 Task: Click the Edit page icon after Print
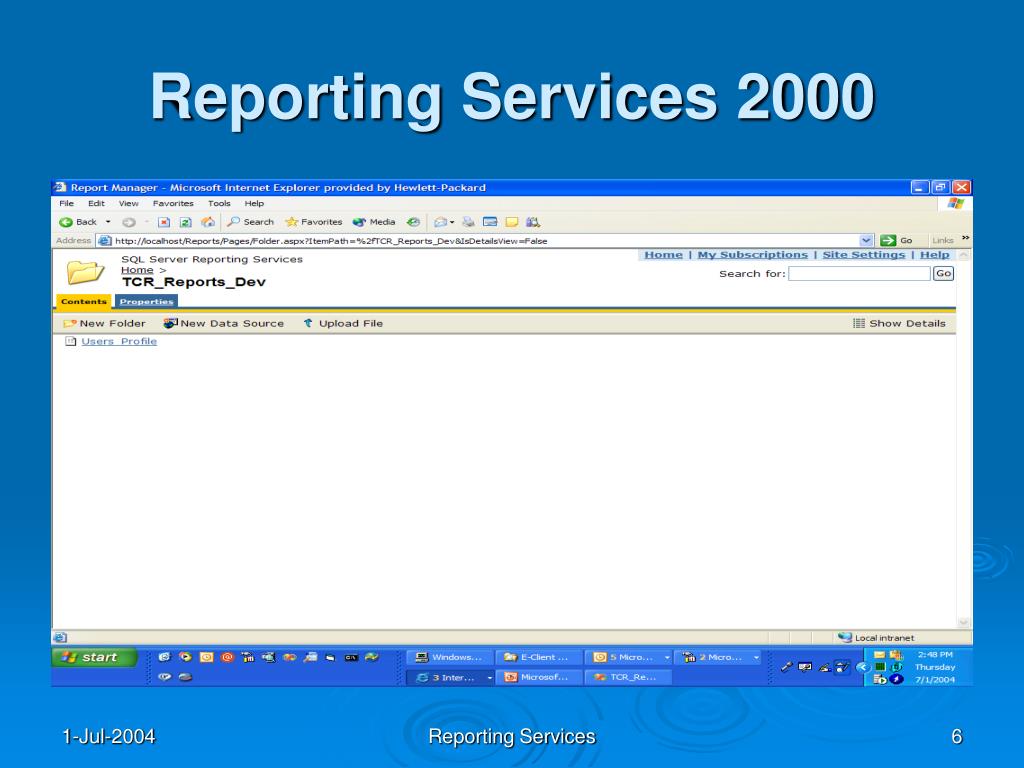pyautogui.click(x=490, y=222)
